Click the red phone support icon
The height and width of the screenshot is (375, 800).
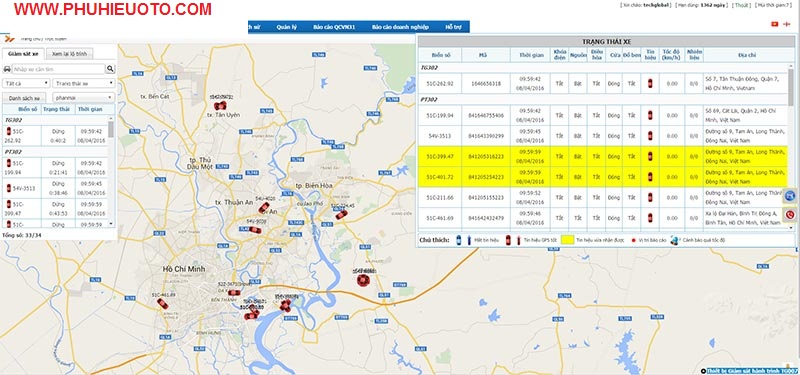pos(790,215)
